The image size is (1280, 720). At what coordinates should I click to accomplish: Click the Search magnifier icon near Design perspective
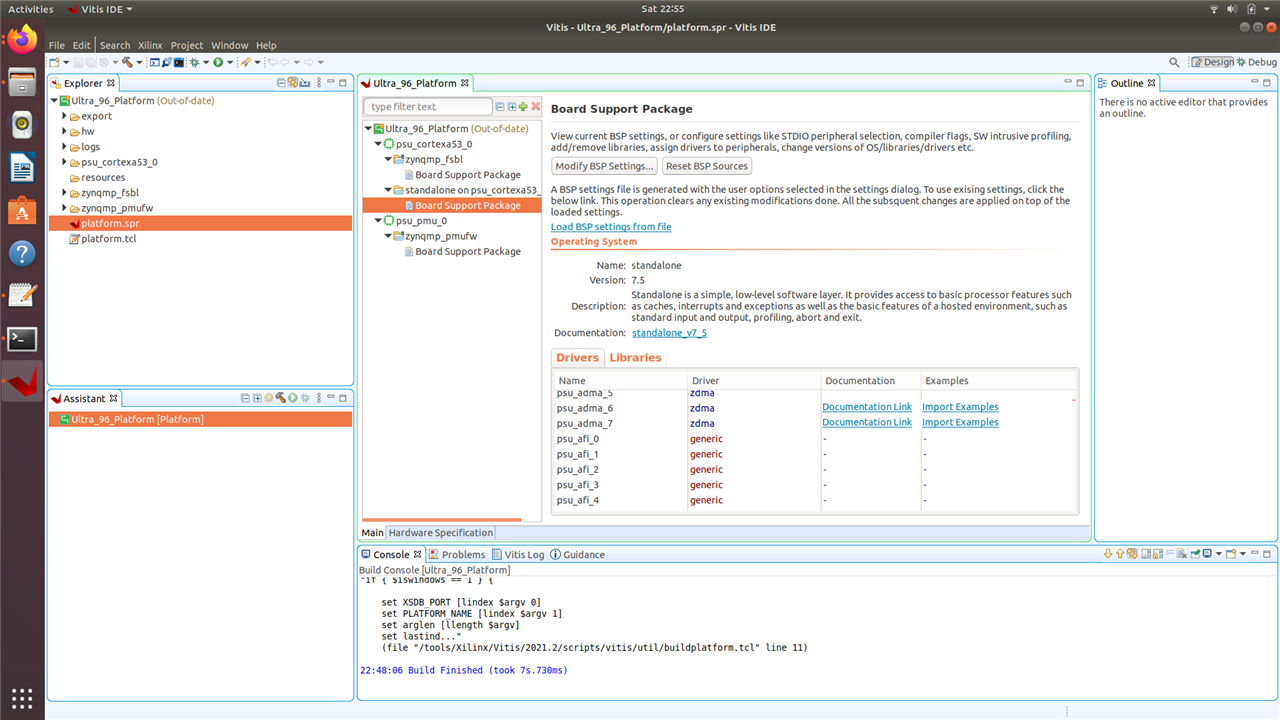[1174, 62]
